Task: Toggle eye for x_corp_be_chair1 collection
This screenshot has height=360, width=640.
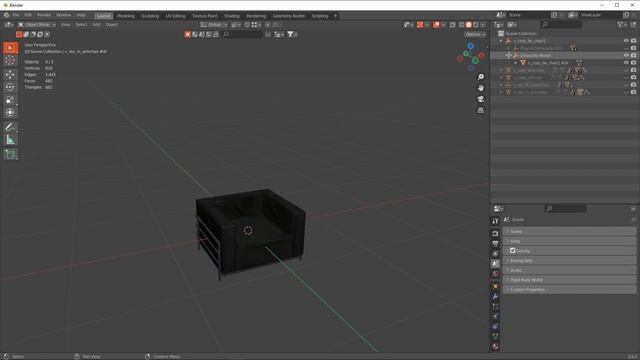Action: [626, 41]
